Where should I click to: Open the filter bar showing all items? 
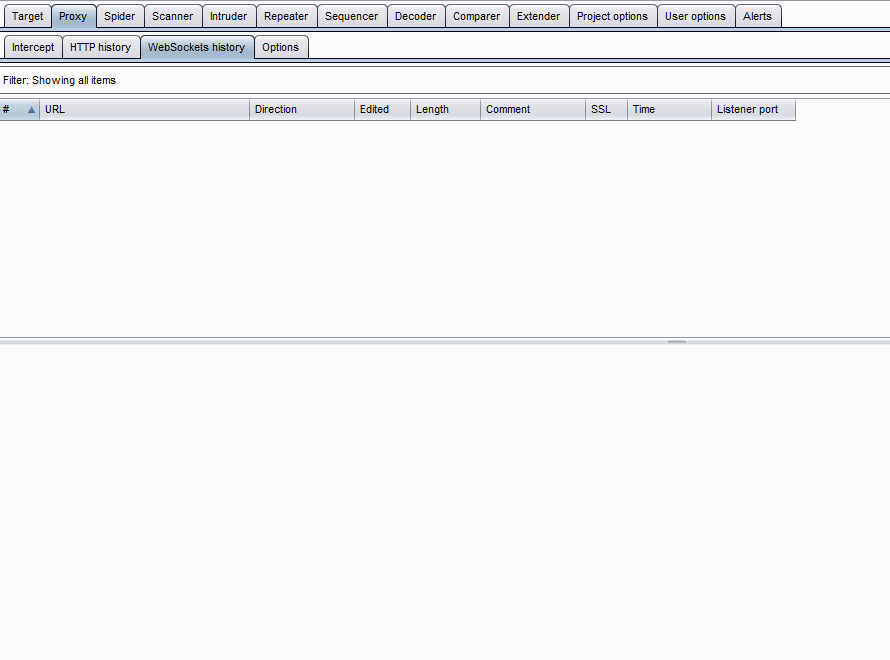pyautogui.click(x=445, y=80)
